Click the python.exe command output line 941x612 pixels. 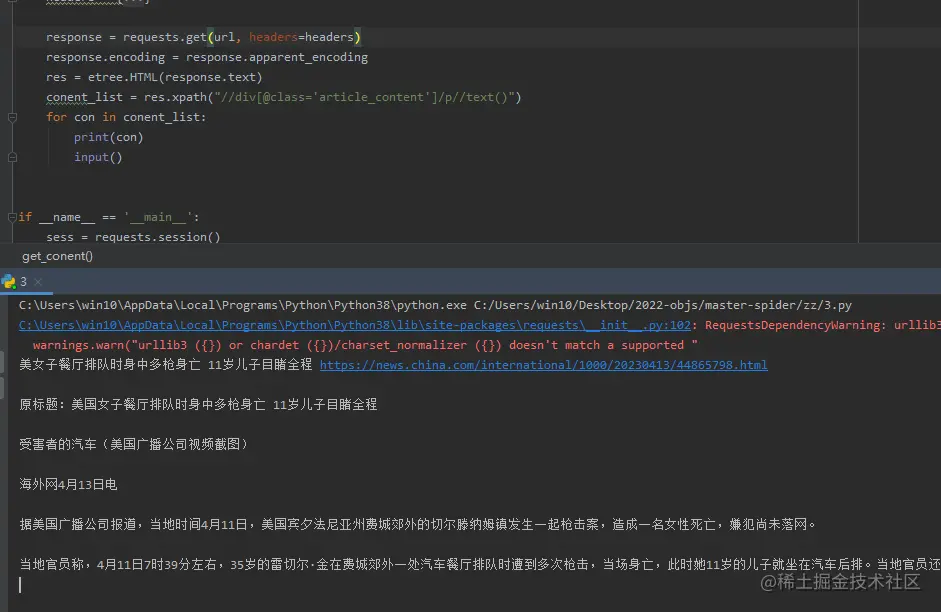pyautogui.click(x=435, y=305)
